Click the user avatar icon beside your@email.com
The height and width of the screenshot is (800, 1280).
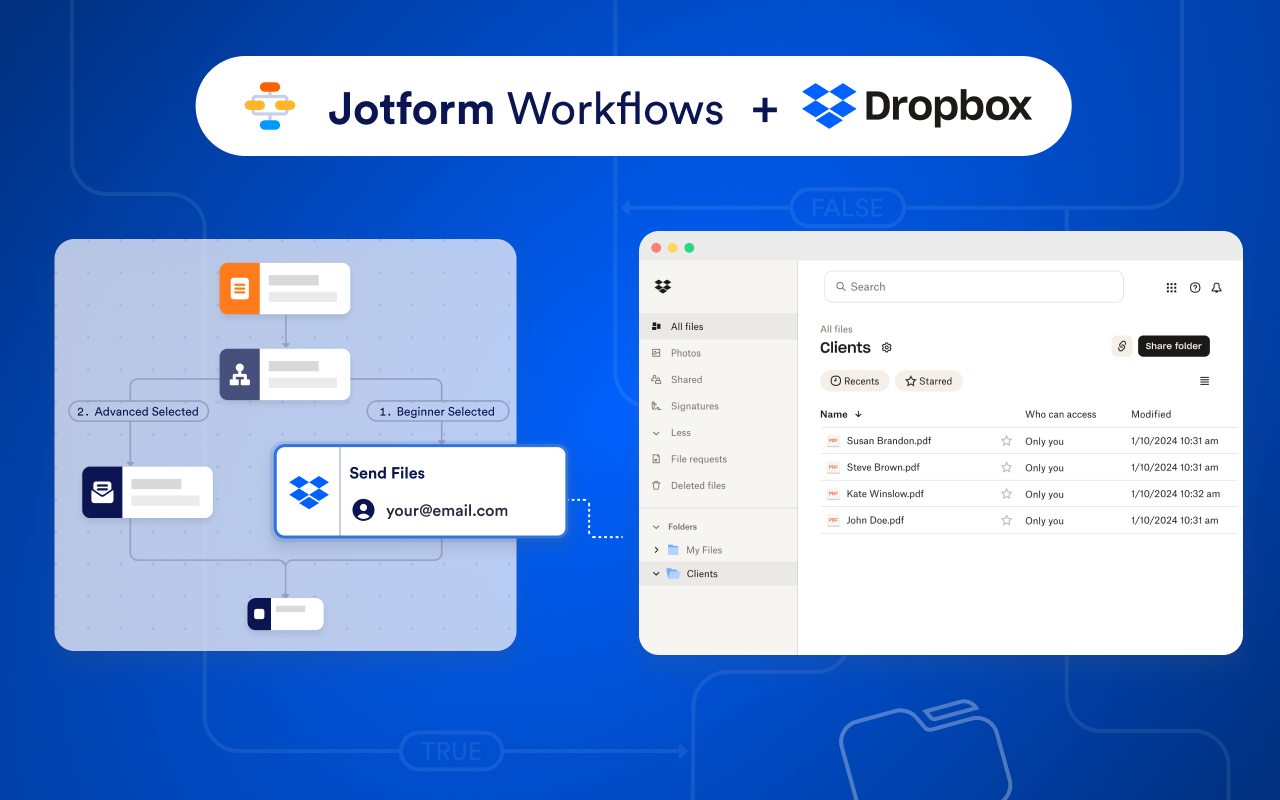364,510
